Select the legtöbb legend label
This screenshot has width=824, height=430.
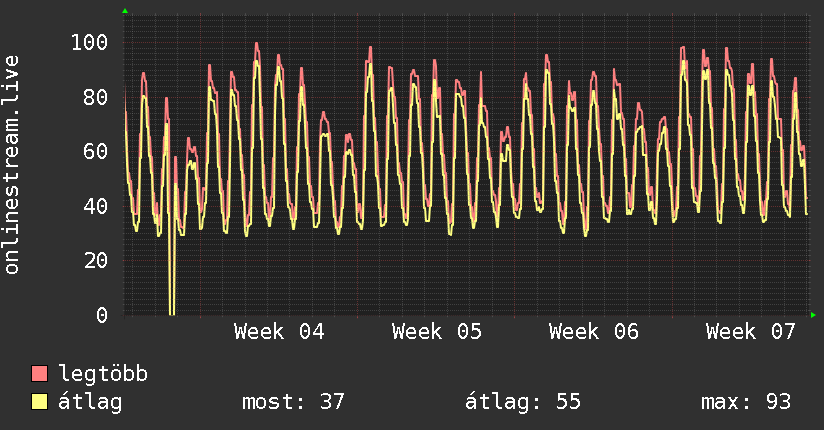point(103,374)
